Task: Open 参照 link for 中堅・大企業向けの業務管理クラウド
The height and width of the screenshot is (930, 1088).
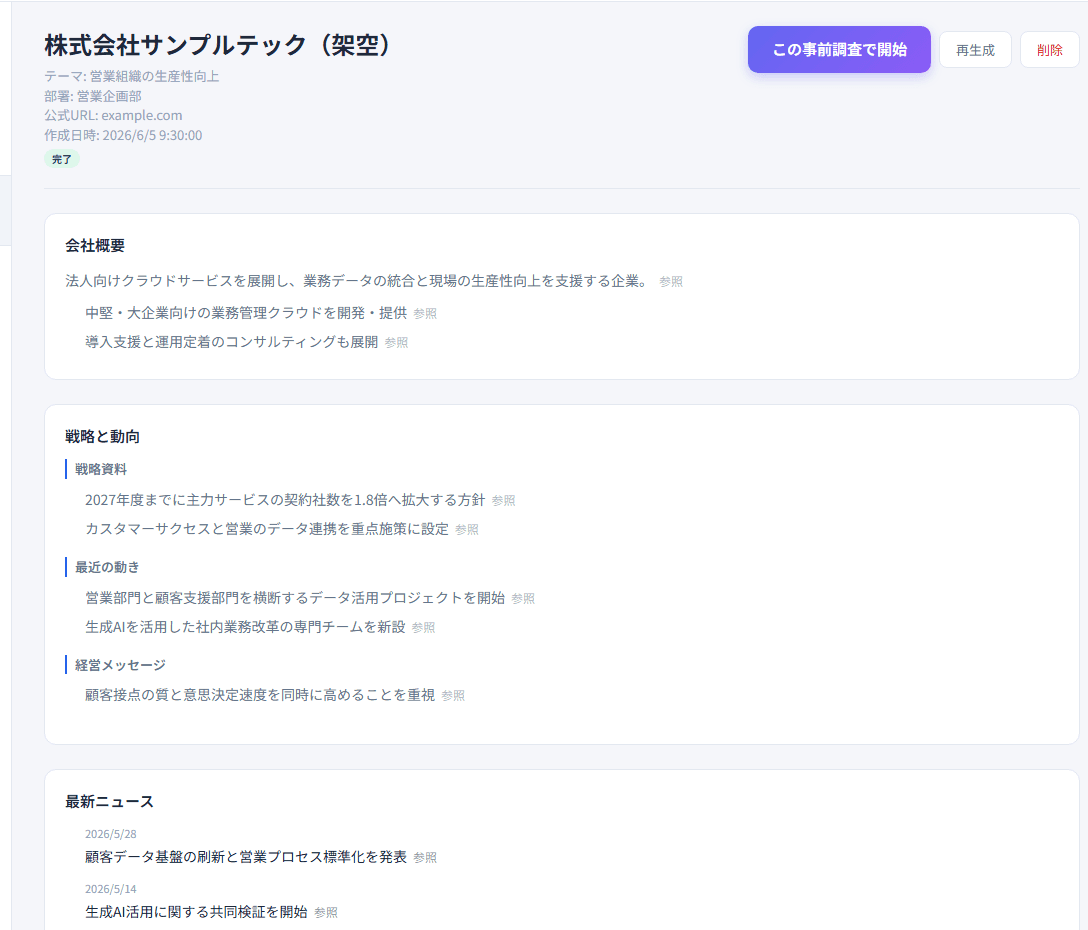Action: tap(425, 314)
